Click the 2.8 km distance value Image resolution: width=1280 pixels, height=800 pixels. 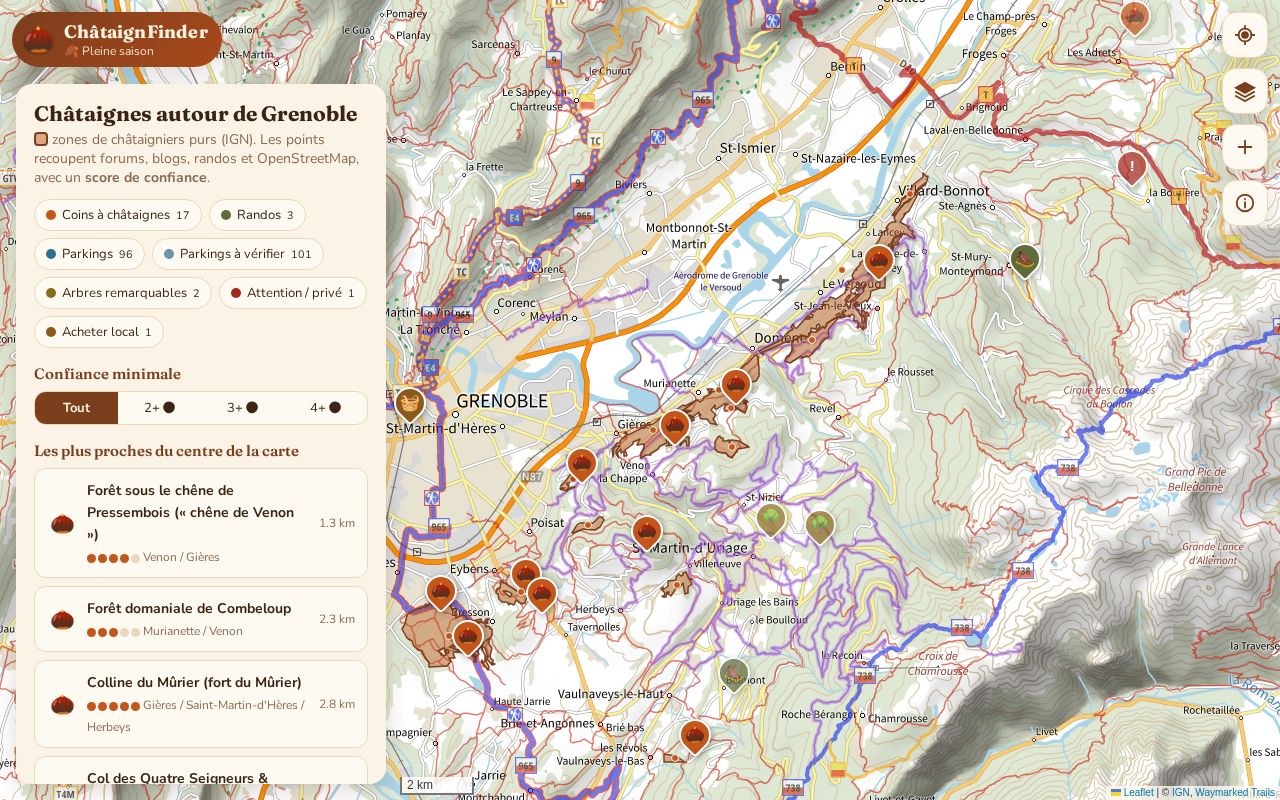[x=337, y=704]
